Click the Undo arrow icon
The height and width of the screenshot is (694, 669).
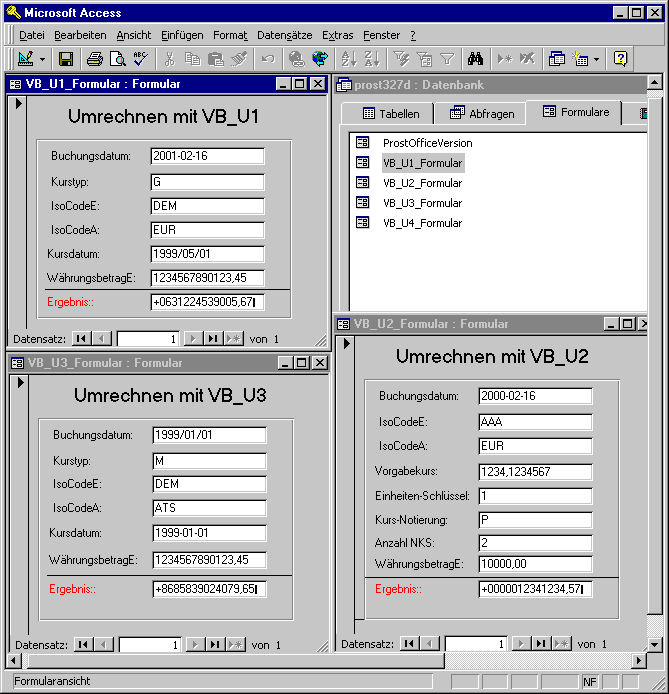click(x=268, y=59)
